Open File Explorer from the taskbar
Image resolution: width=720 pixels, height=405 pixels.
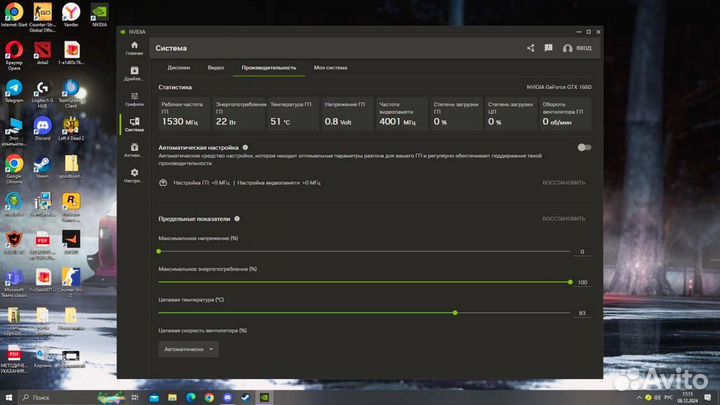coord(172,397)
